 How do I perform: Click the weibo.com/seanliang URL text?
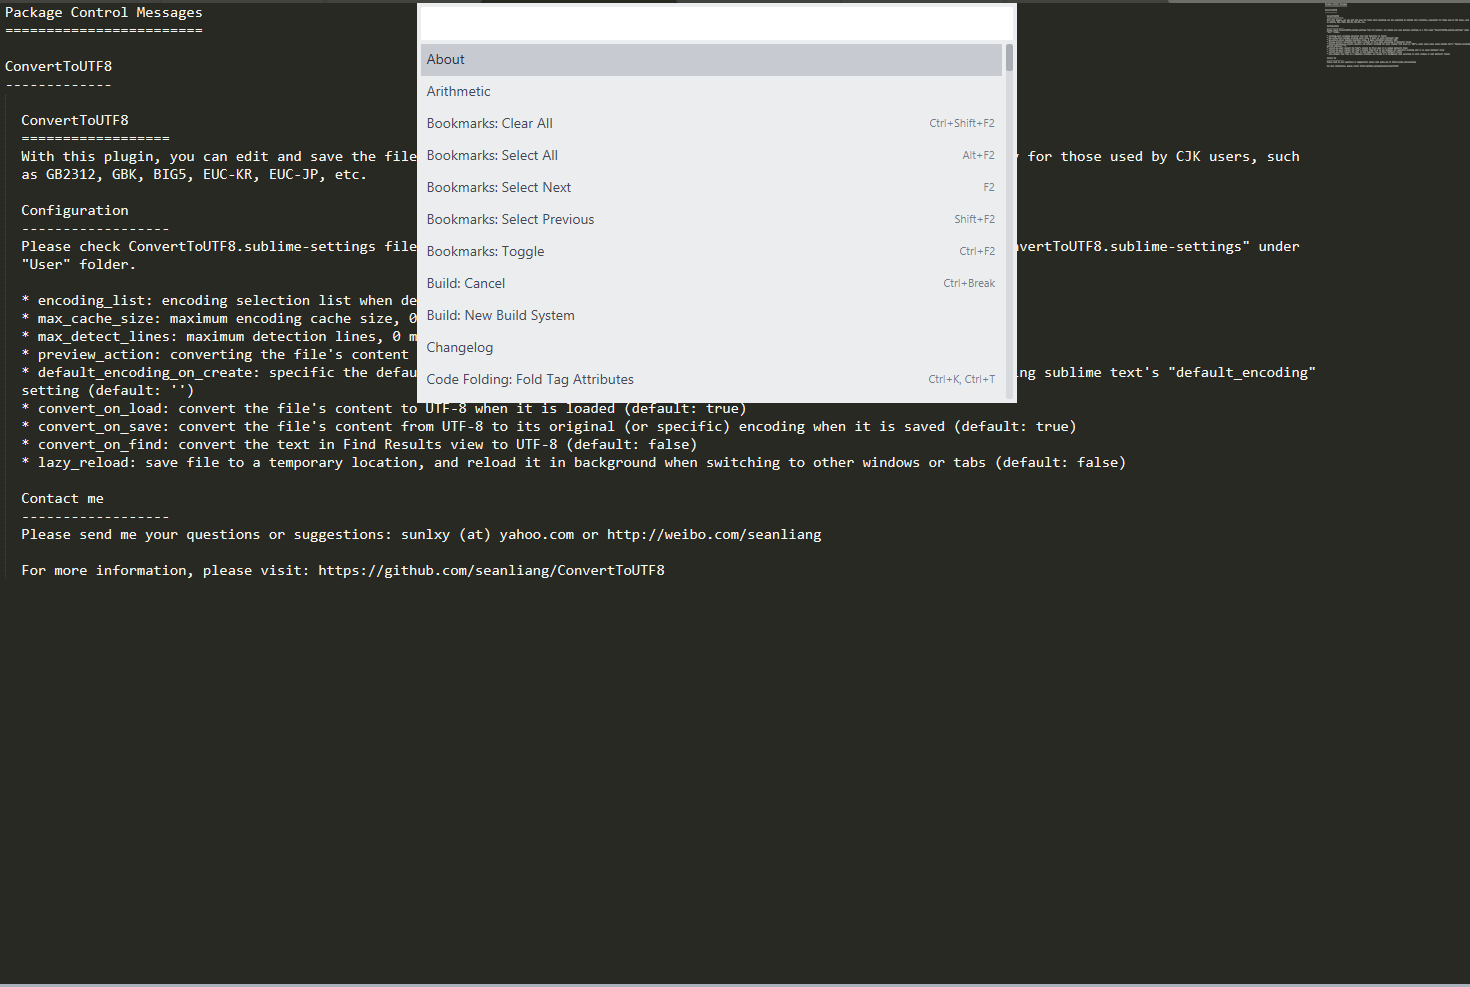pos(714,535)
